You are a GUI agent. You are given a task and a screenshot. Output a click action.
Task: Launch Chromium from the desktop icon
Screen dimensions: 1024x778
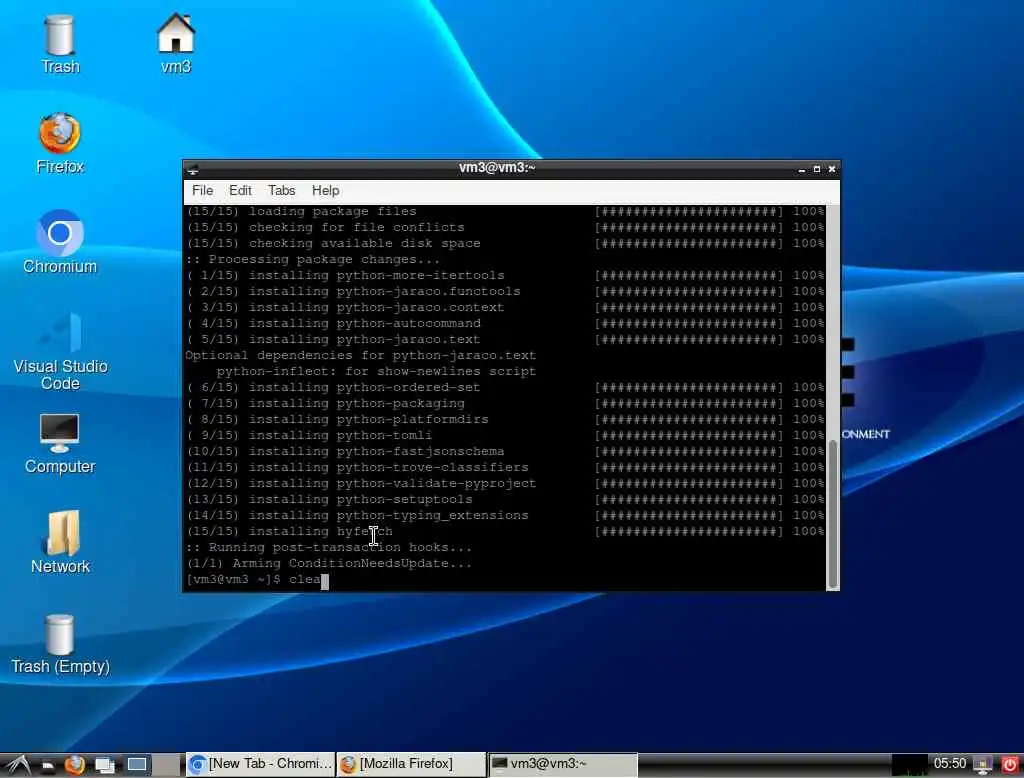point(59,242)
